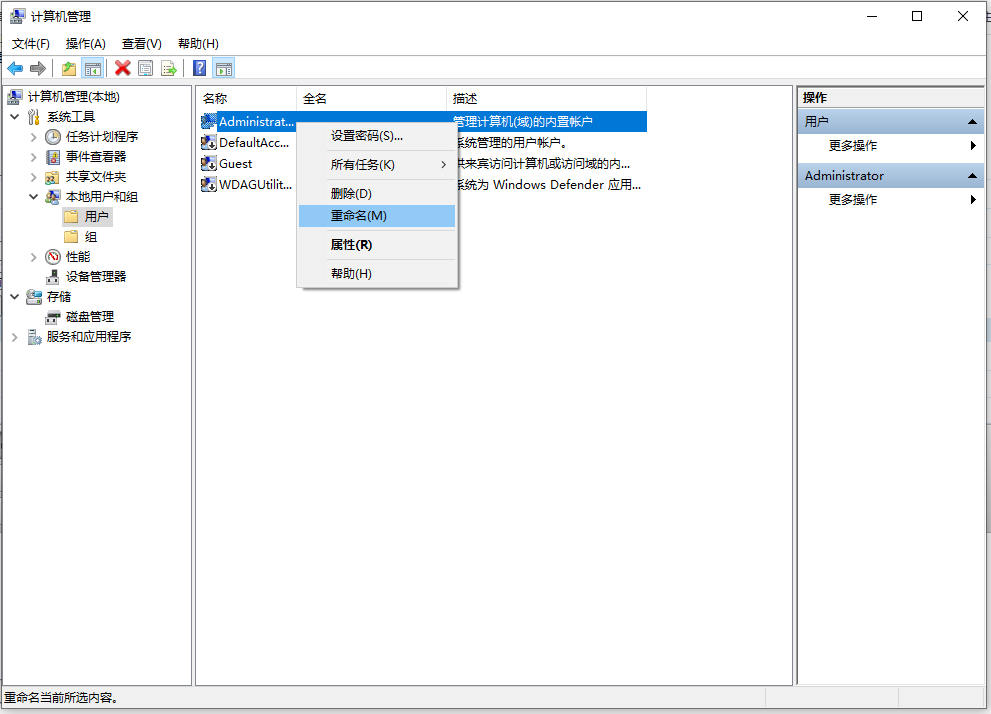Toggle the Show/Hide Console Tree icon
Screen dimensions: 991x714
[92, 68]
